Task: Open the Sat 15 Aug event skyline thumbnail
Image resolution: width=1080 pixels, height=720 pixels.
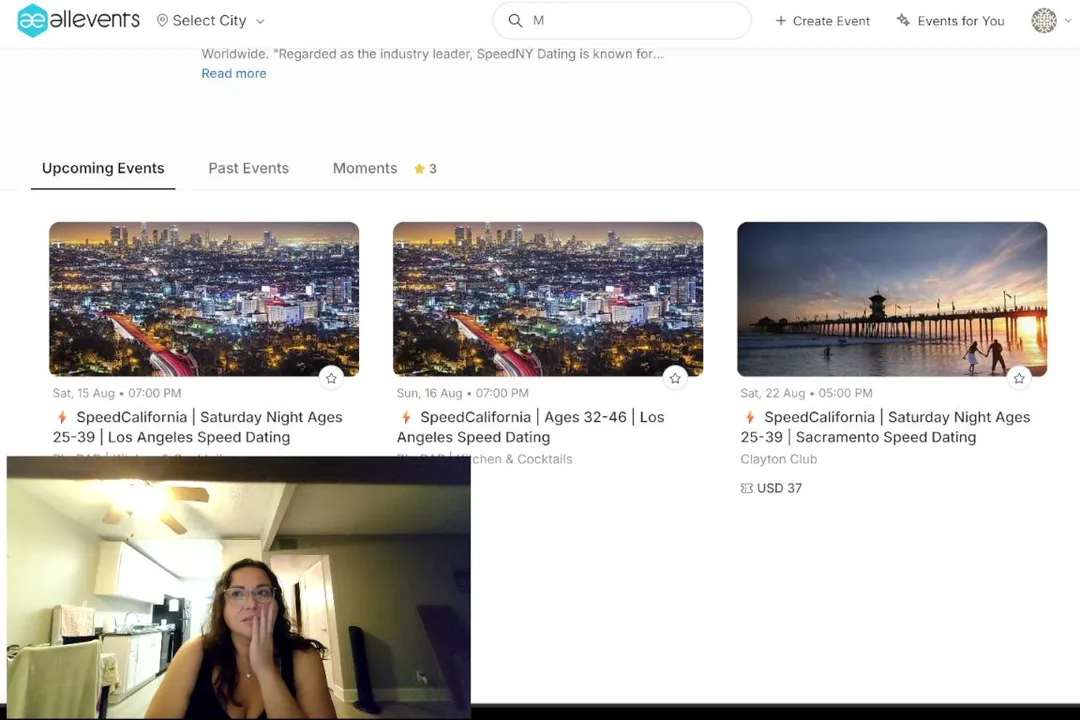Action: click(x=204, y=299)
